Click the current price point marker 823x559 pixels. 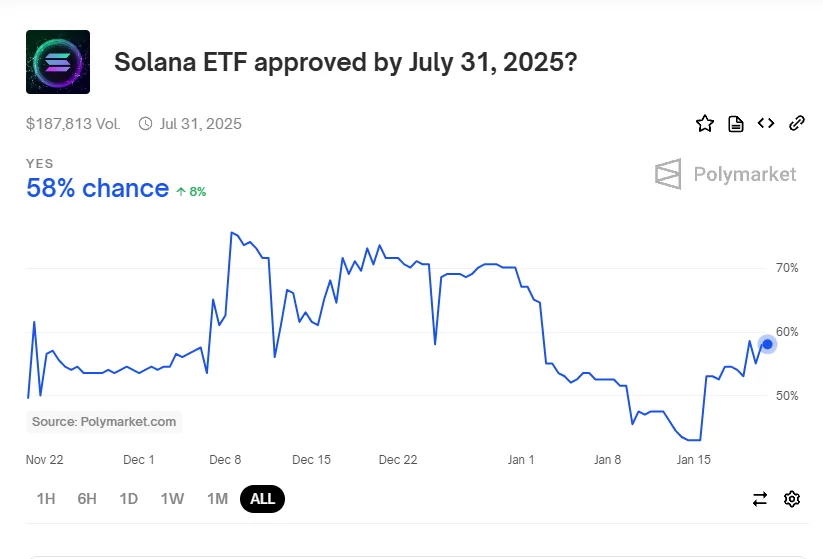(767, 344)
